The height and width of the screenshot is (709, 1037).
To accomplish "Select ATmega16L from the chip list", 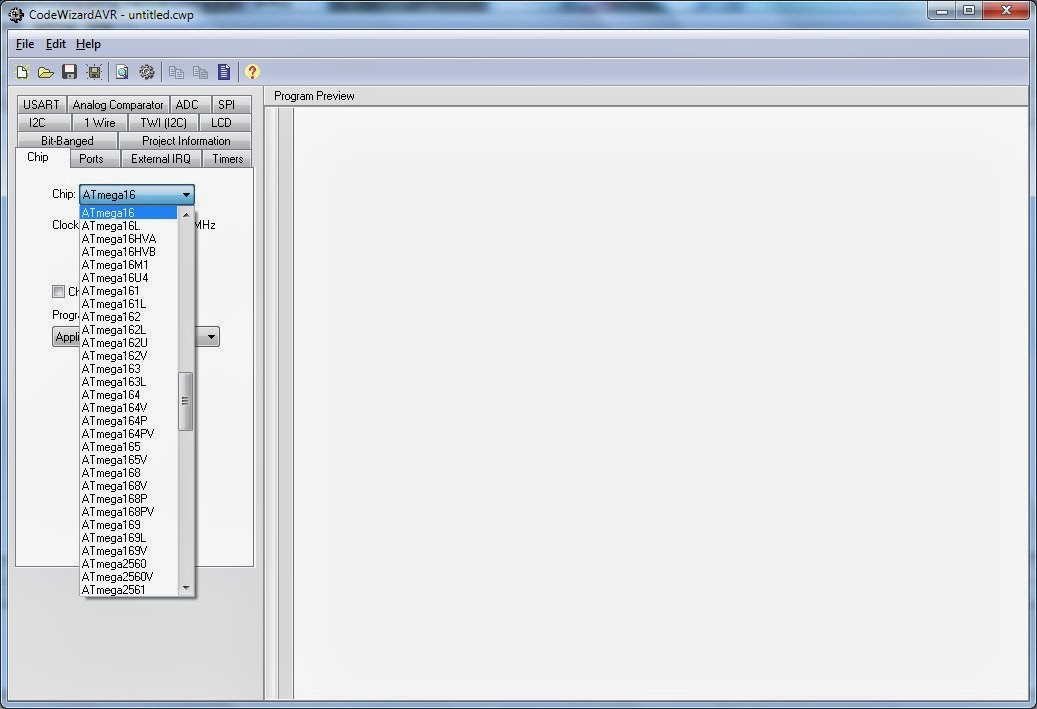I will [x=128, y=226].
